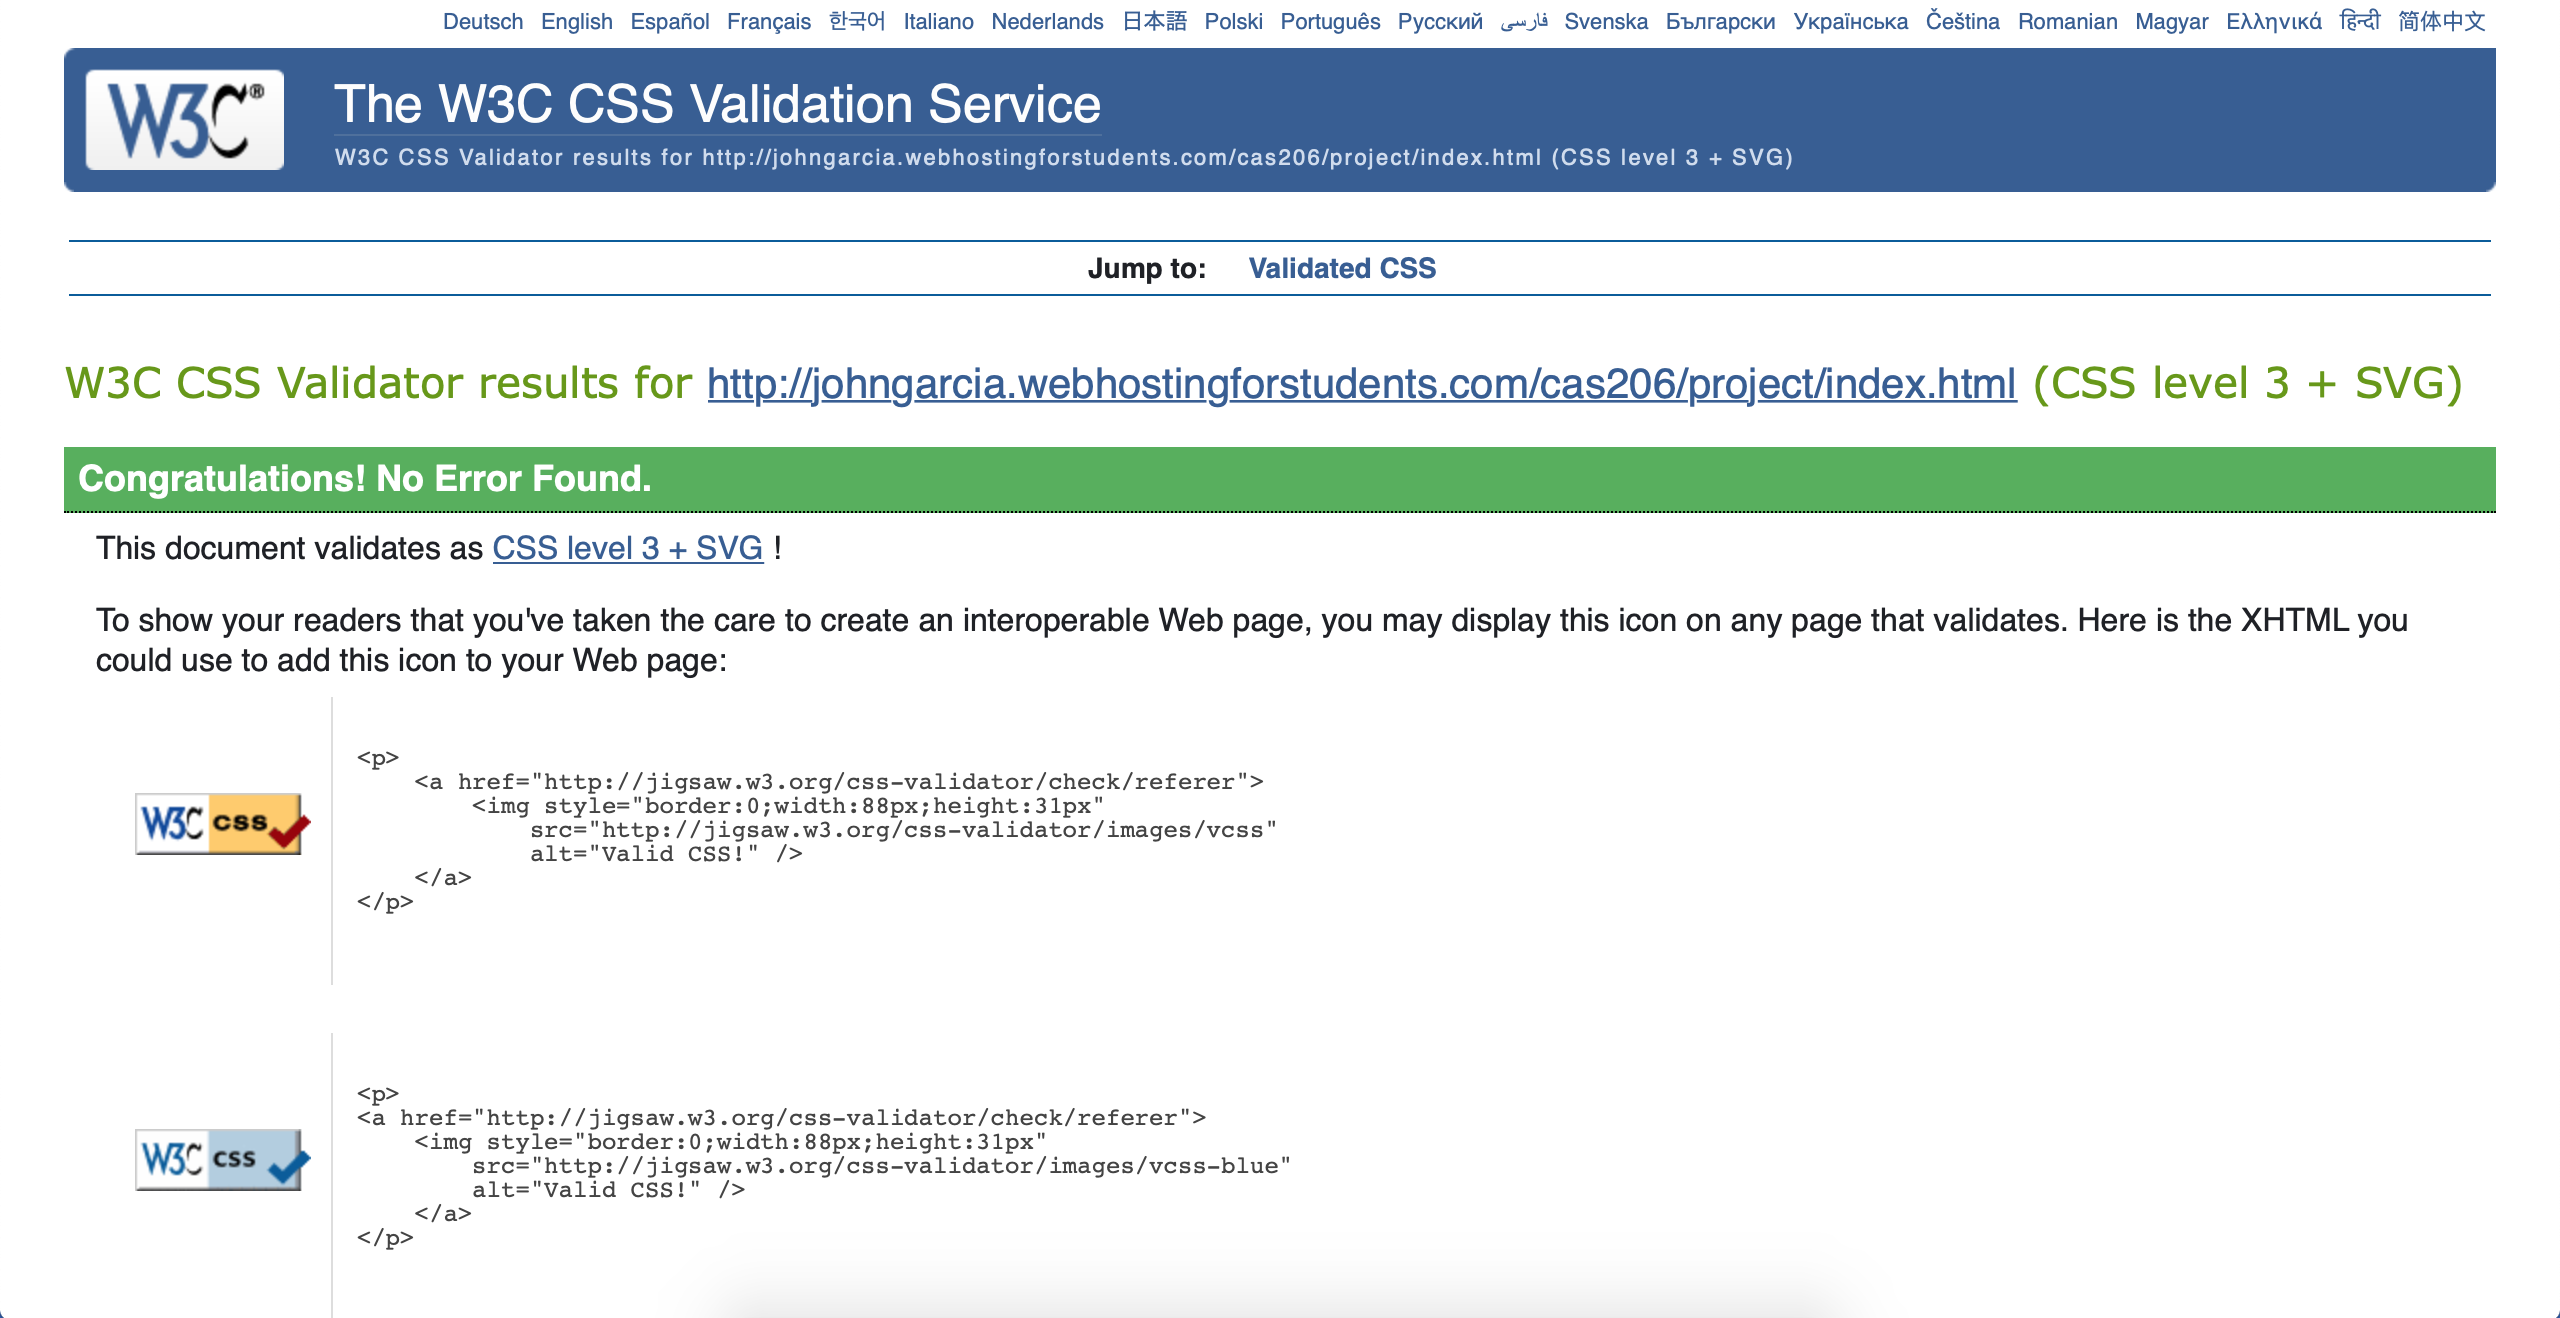Select Русский language option

click(x=1439, y=21)
